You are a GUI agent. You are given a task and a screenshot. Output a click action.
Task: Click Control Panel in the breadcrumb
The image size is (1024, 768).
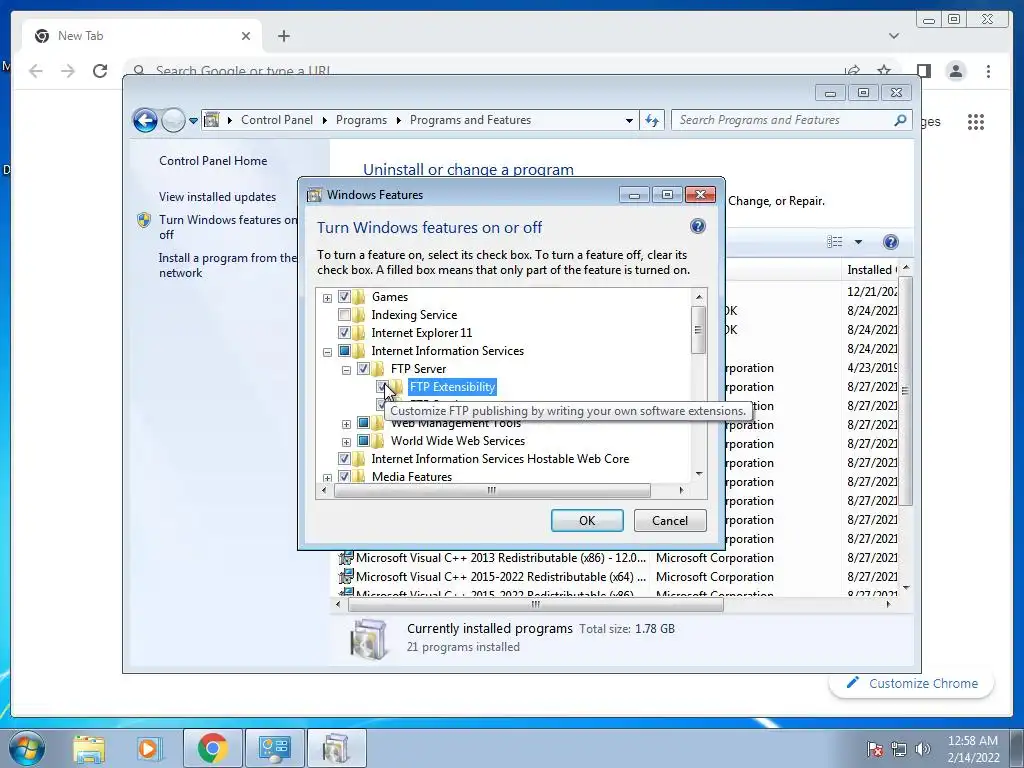pos(277,120)
